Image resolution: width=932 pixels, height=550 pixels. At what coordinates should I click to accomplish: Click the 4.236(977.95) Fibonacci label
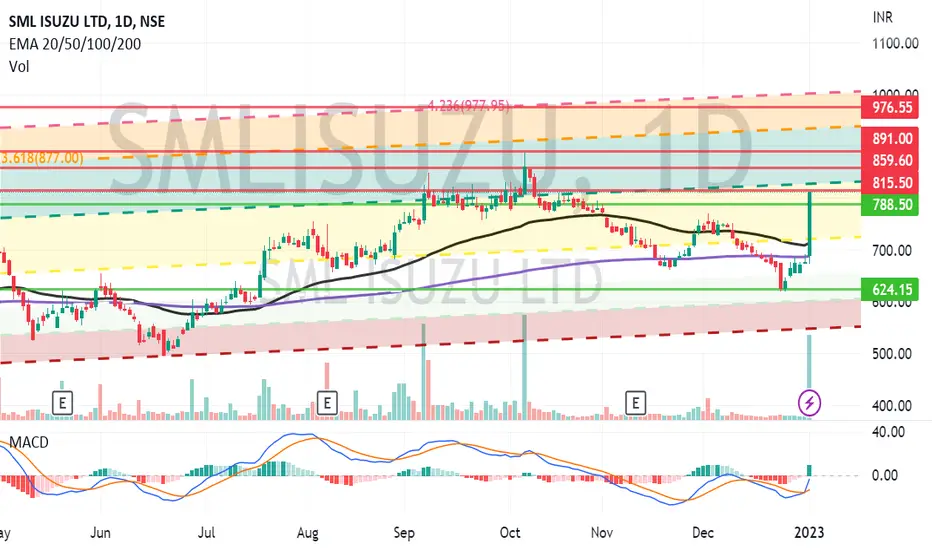[469, 106]
